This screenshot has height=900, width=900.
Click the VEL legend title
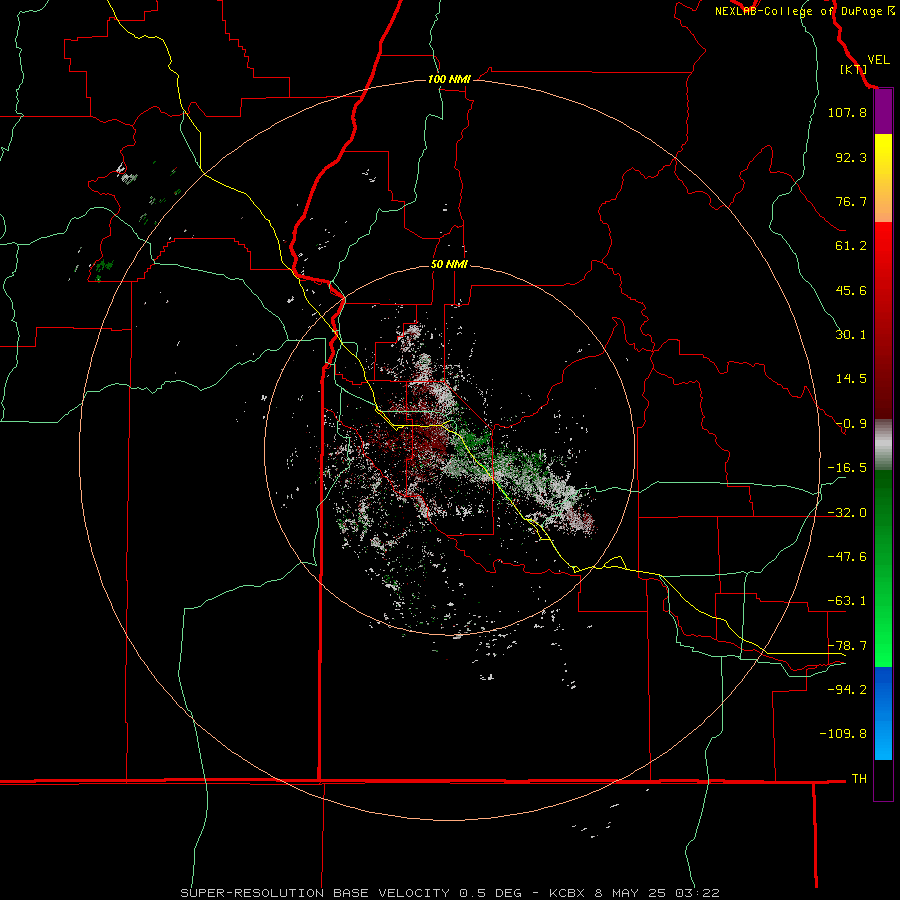(x=878, y=60)
